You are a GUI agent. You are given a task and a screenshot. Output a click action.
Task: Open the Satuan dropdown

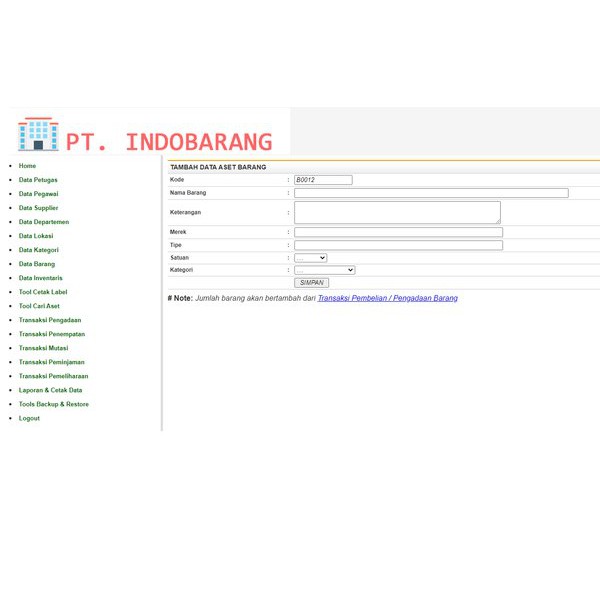point(310,258)
